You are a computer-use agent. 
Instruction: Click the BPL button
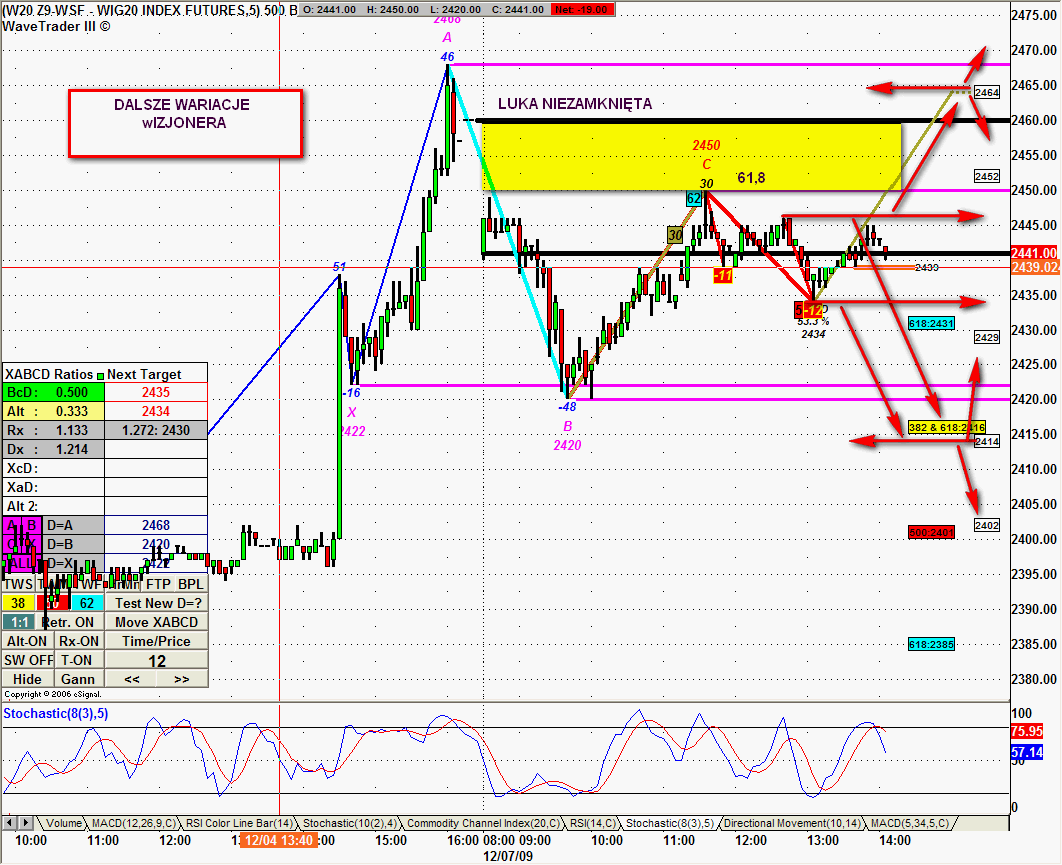191,584
